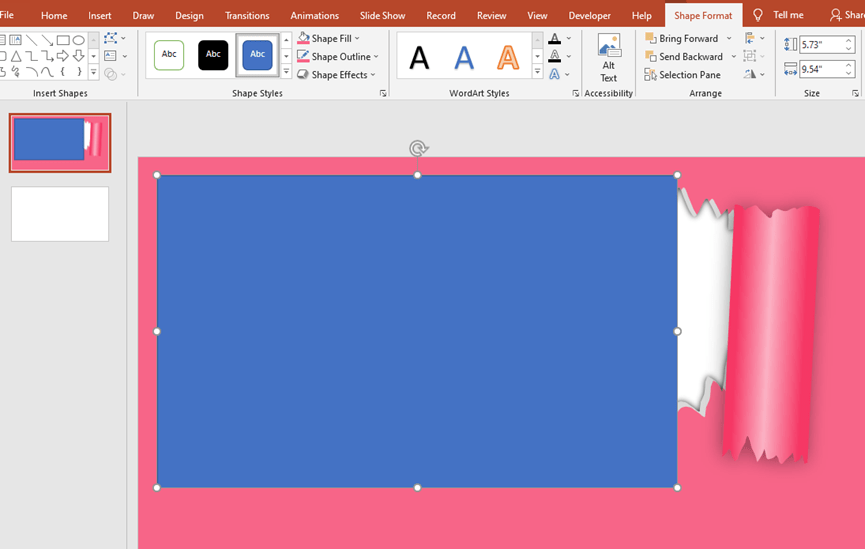The image size is (865, 549).
Task: Pick the Rectangle shape from gallery
Action: coord(63,40)
